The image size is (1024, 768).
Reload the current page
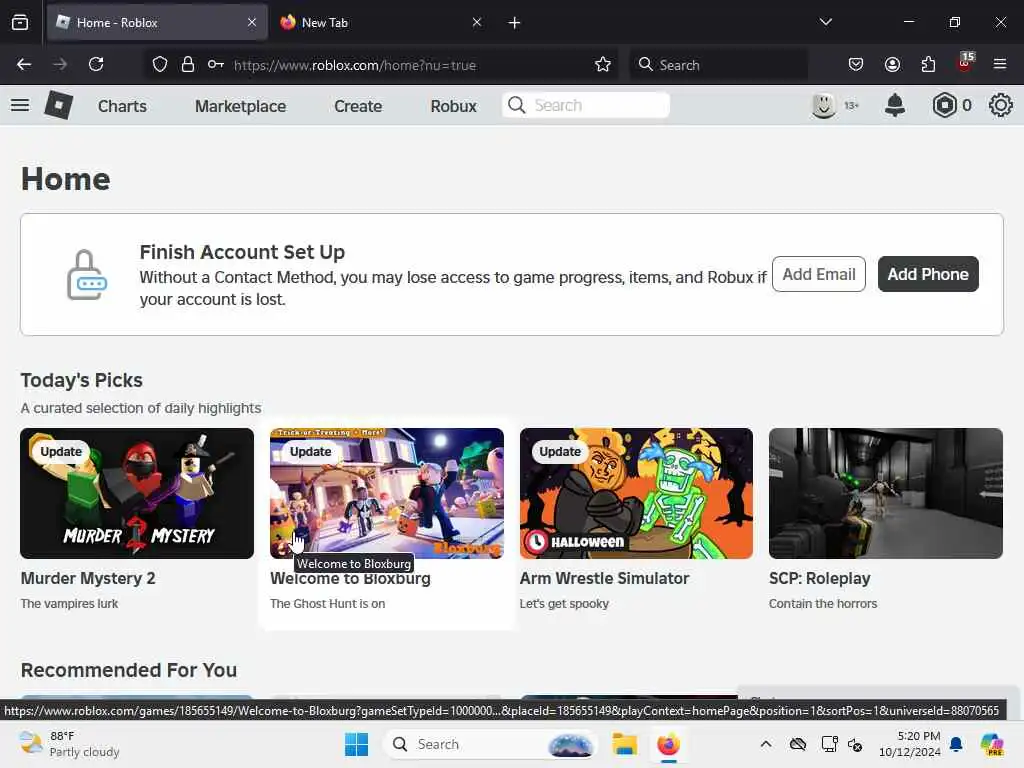96,64
